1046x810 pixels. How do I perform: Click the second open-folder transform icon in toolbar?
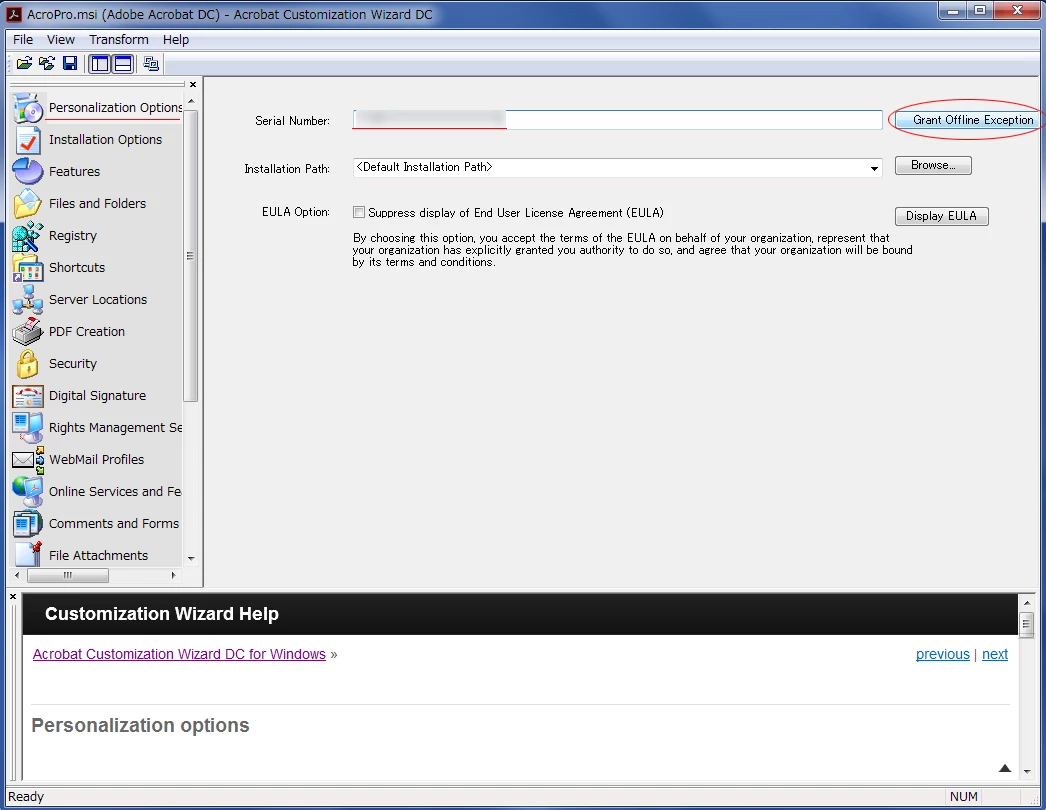point(47,63)
